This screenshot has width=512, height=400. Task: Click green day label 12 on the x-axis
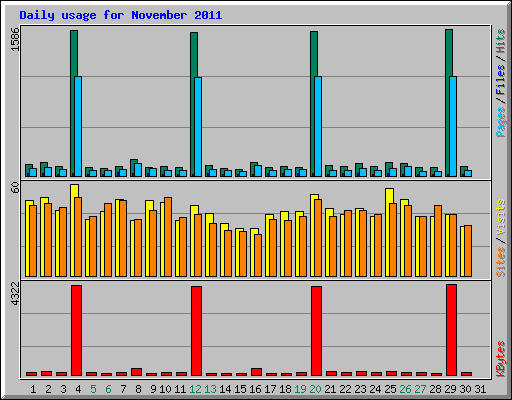tap(195, 389)
